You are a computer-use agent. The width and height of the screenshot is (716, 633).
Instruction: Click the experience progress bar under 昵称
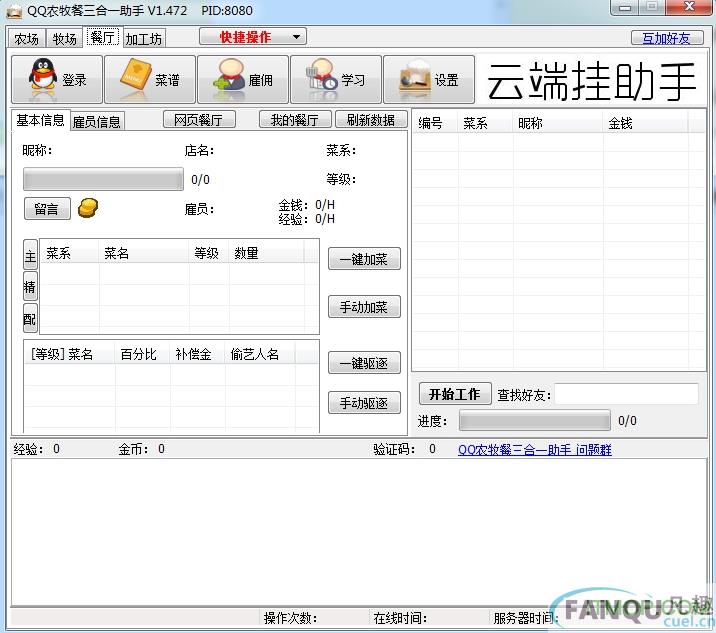coord(103,179)
